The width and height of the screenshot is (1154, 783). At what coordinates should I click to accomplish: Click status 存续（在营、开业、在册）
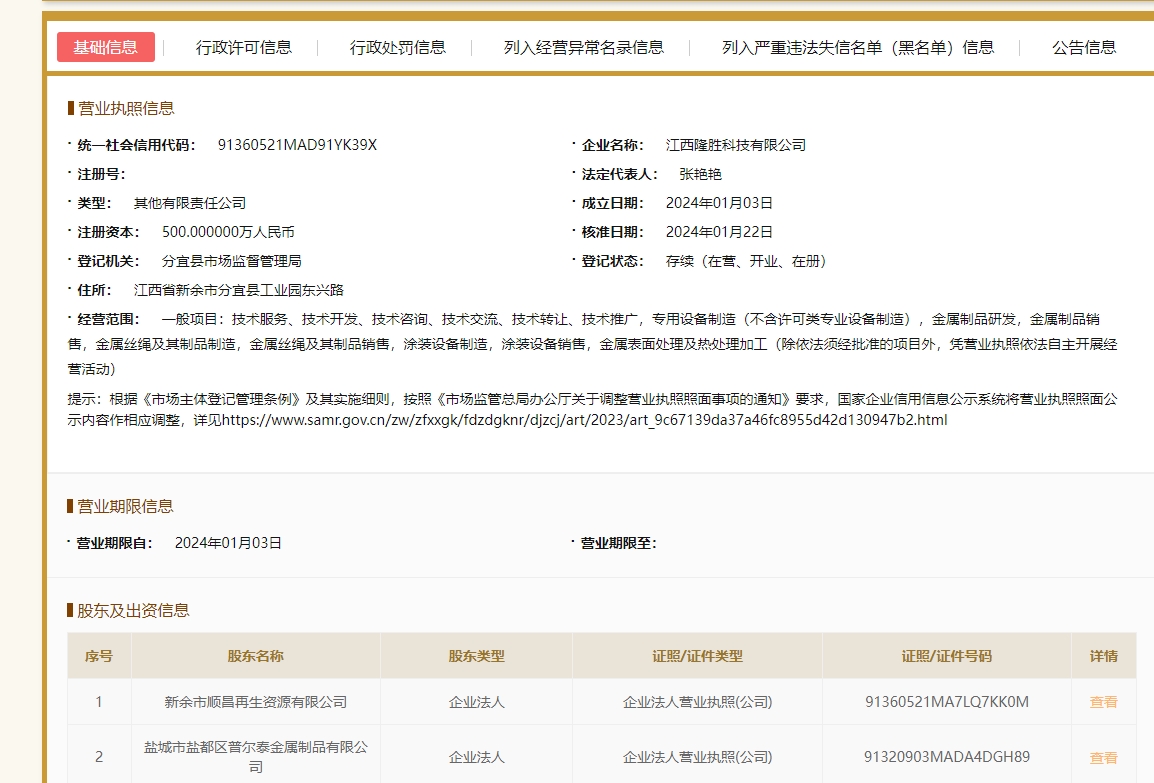pyautogui.click(x=746, y=261)
